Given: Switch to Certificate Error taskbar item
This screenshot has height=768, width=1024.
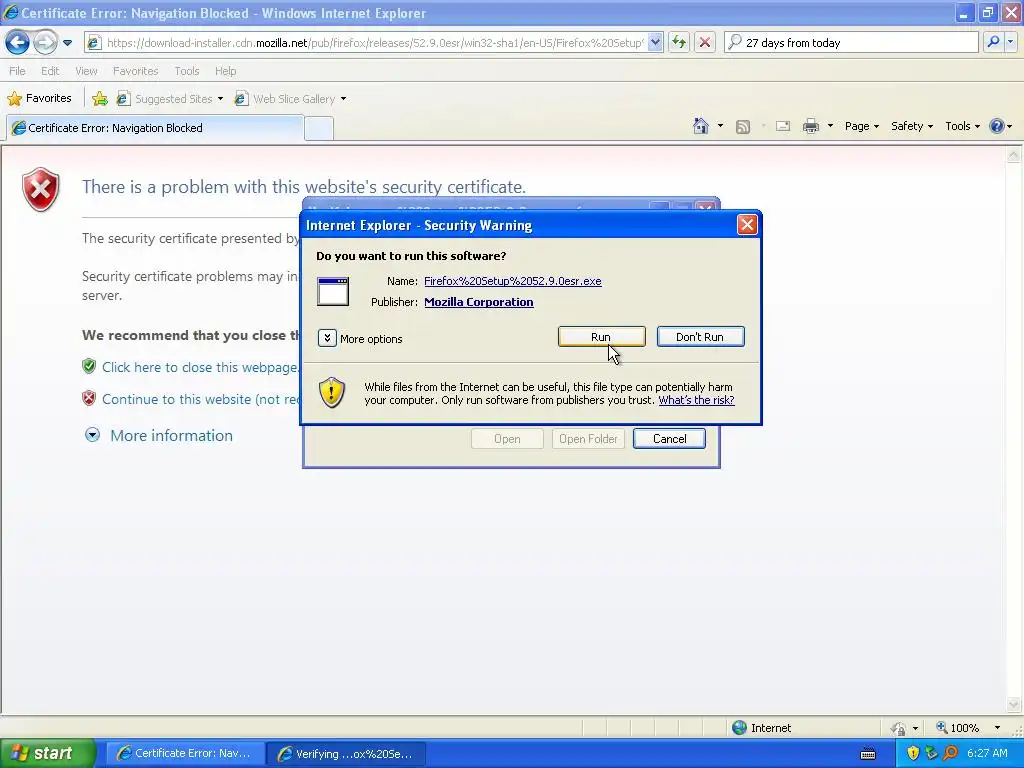Looking at the screenshot, I should point(185,754).
